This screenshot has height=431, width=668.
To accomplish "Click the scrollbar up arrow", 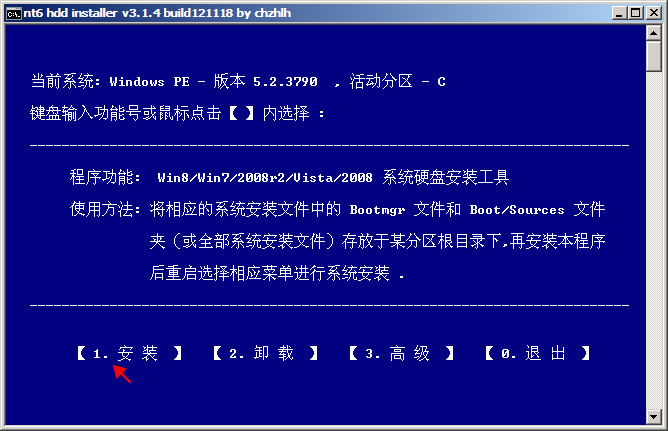I will coord(654,33).
